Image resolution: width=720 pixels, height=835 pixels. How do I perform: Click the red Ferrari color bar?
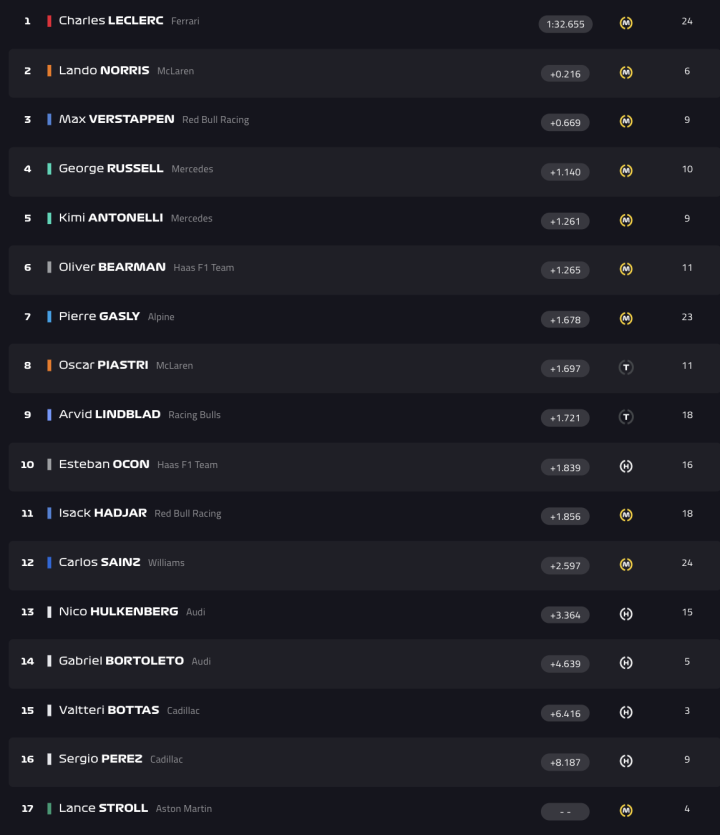(x=49, y=21)
